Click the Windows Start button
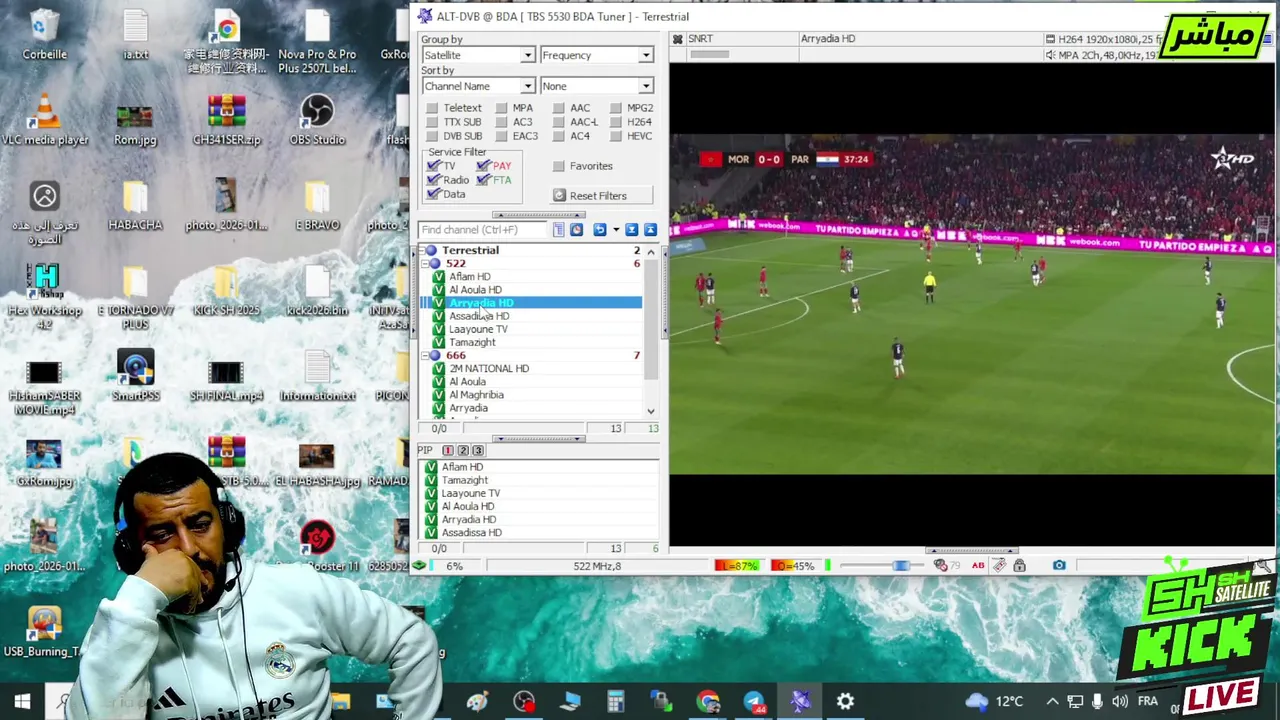This screenshot has height=720, width=1280. click(x=22, y=701)
